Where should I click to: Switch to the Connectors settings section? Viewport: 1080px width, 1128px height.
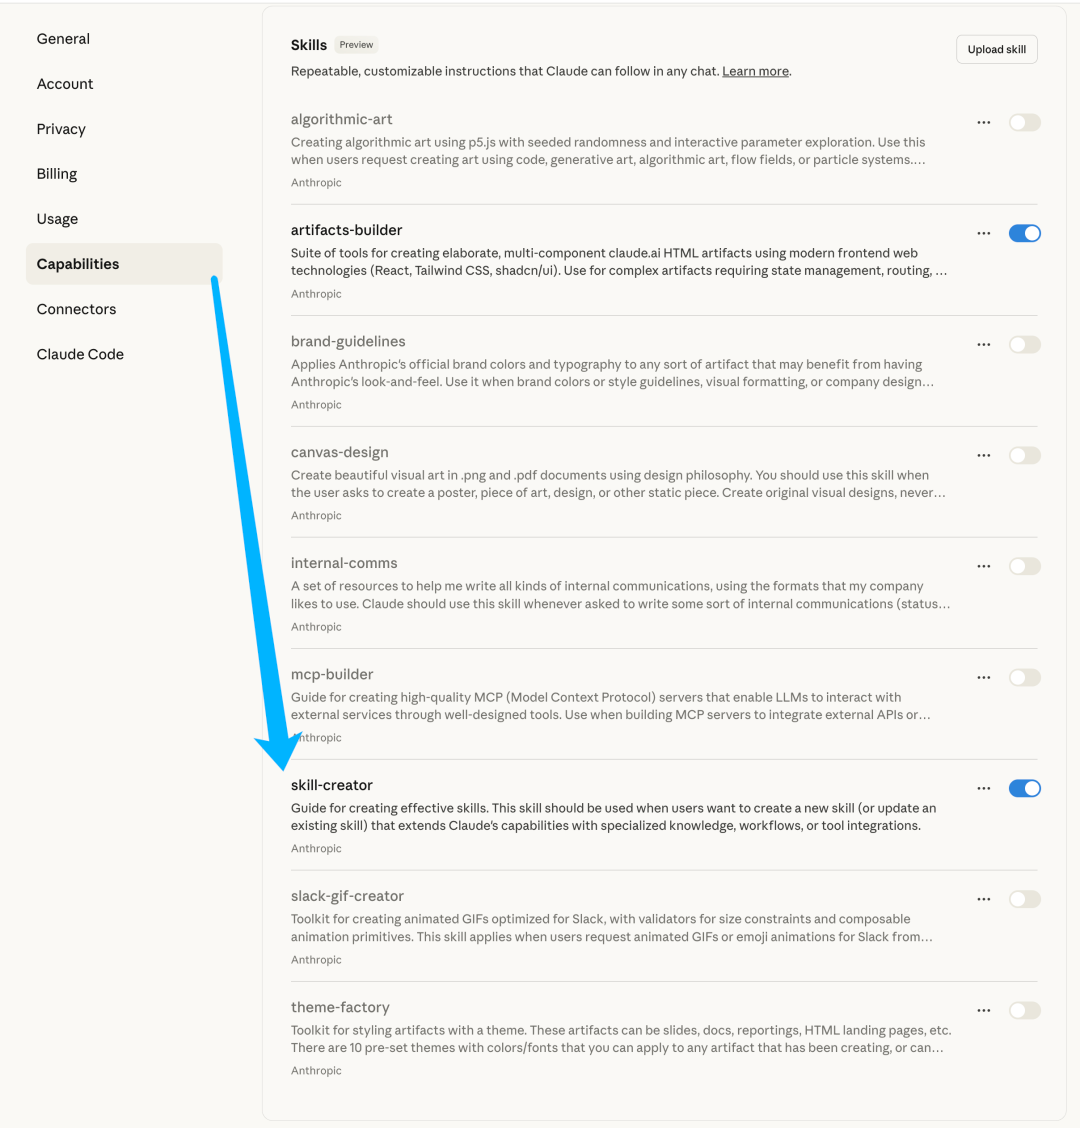pyautogui.click(x=76, y=309)
